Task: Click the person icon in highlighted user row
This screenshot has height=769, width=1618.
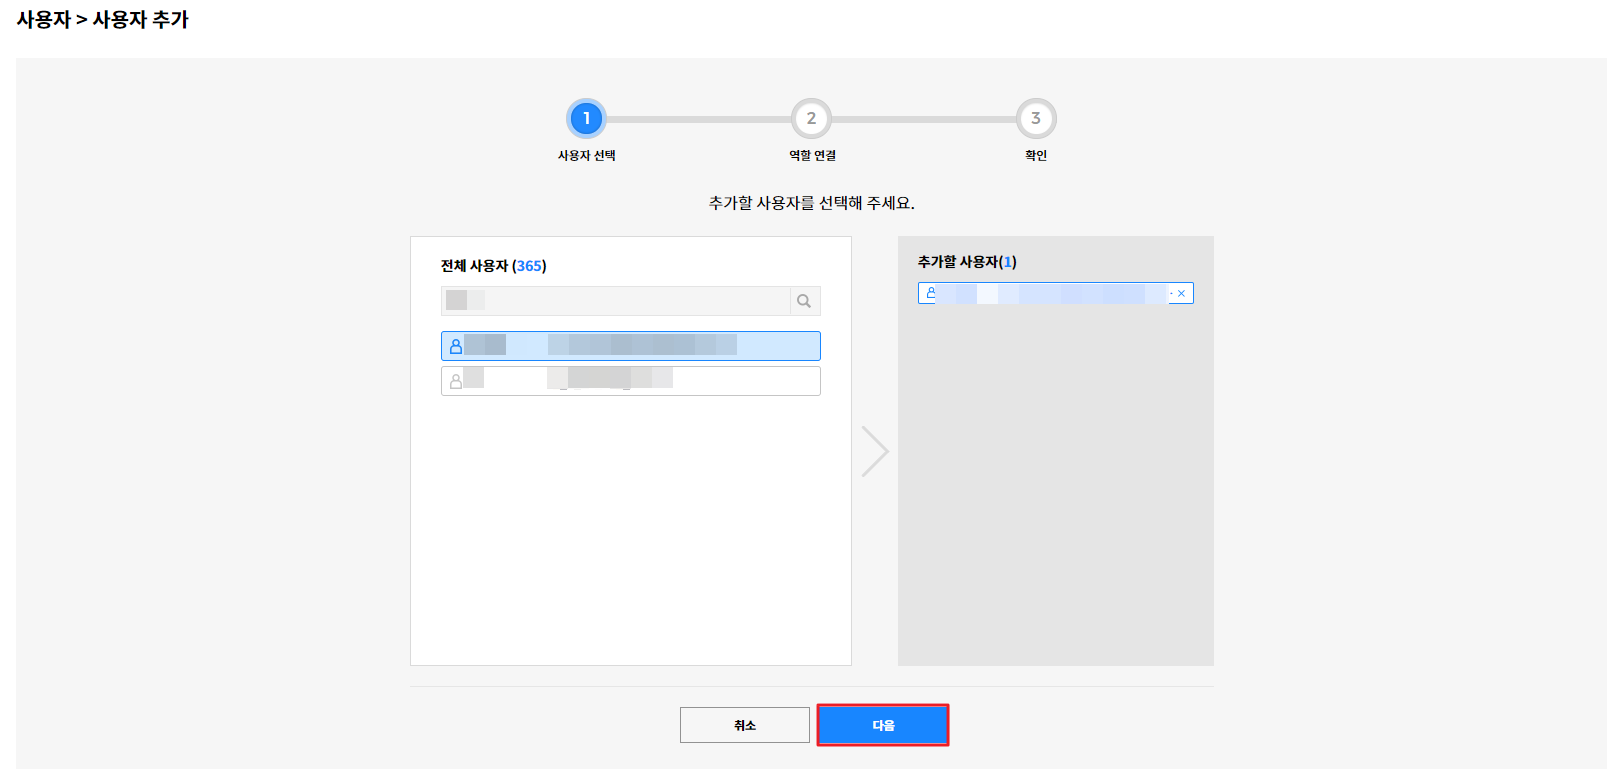Action: pyautogui.click(x=456, y=346)
